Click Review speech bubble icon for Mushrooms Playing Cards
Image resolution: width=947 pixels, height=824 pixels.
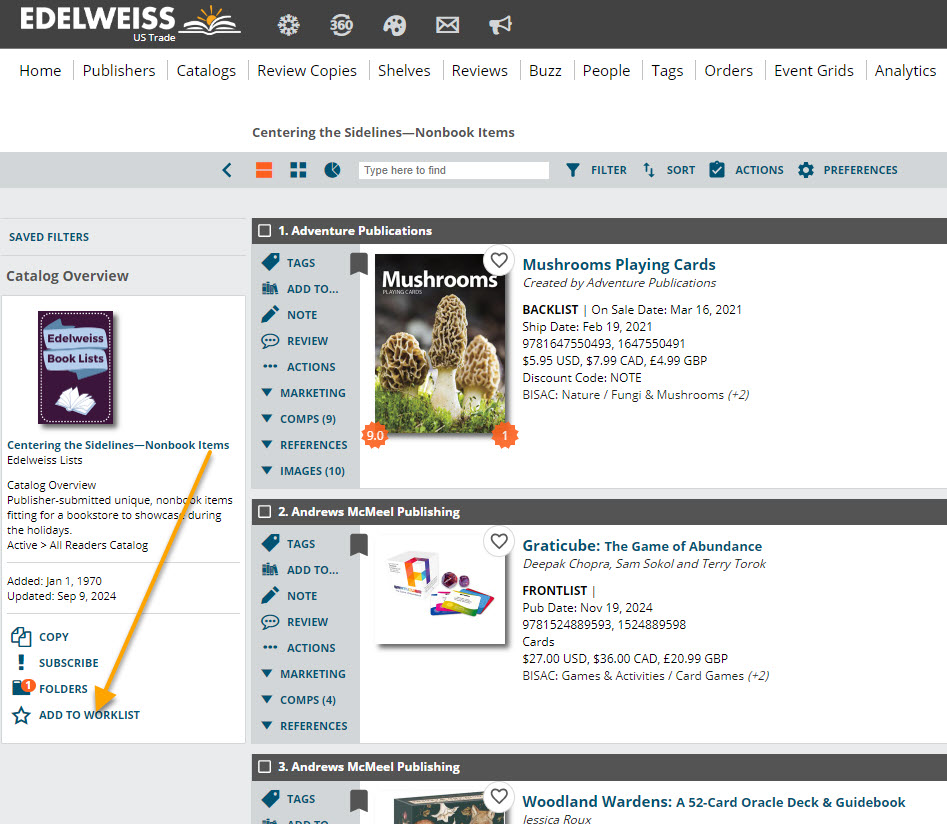(x=270, y=341)
